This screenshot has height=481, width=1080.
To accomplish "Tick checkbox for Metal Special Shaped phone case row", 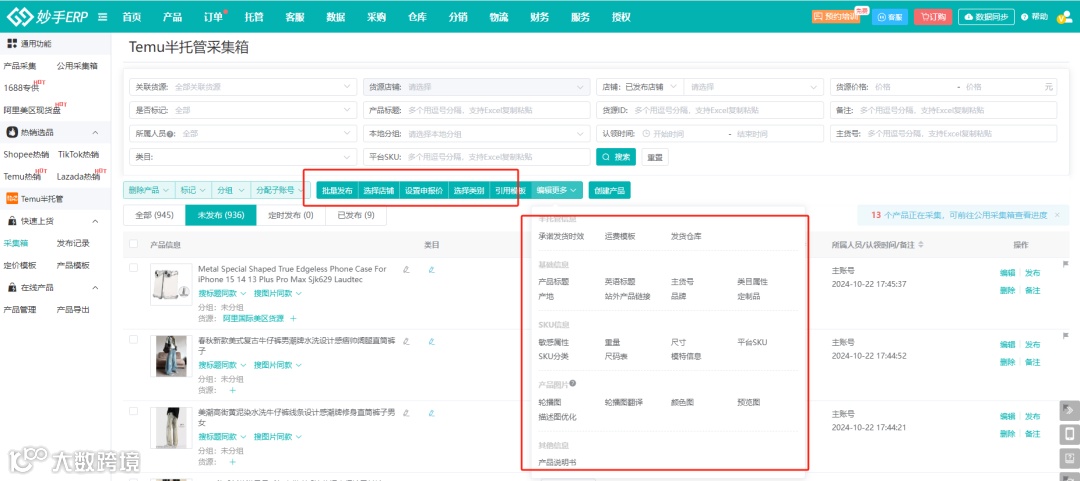I will (134, 268).
